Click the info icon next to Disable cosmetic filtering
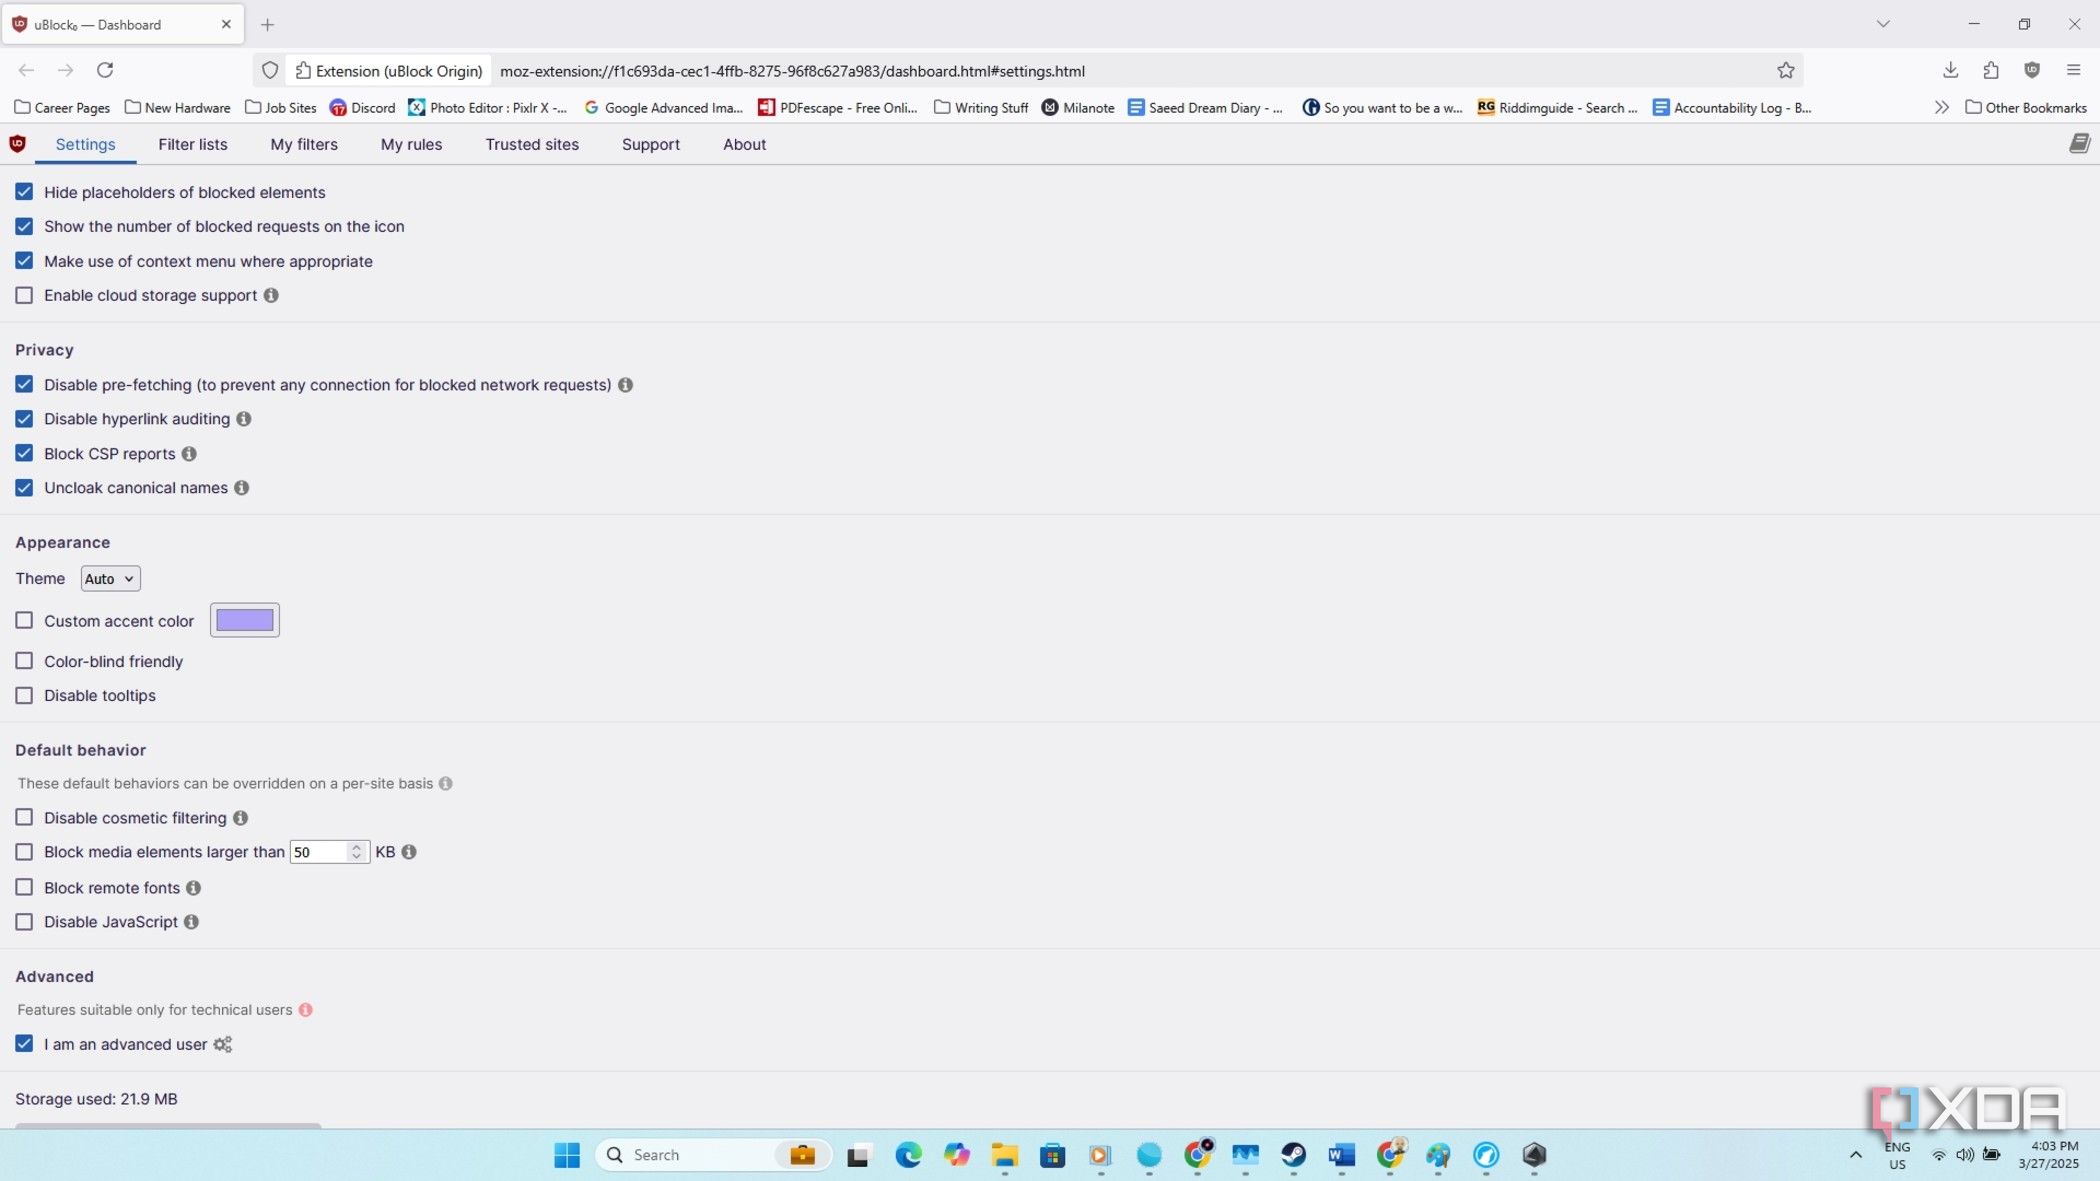The width and height of the screenshot is (2100, 1181). point(240,818)
